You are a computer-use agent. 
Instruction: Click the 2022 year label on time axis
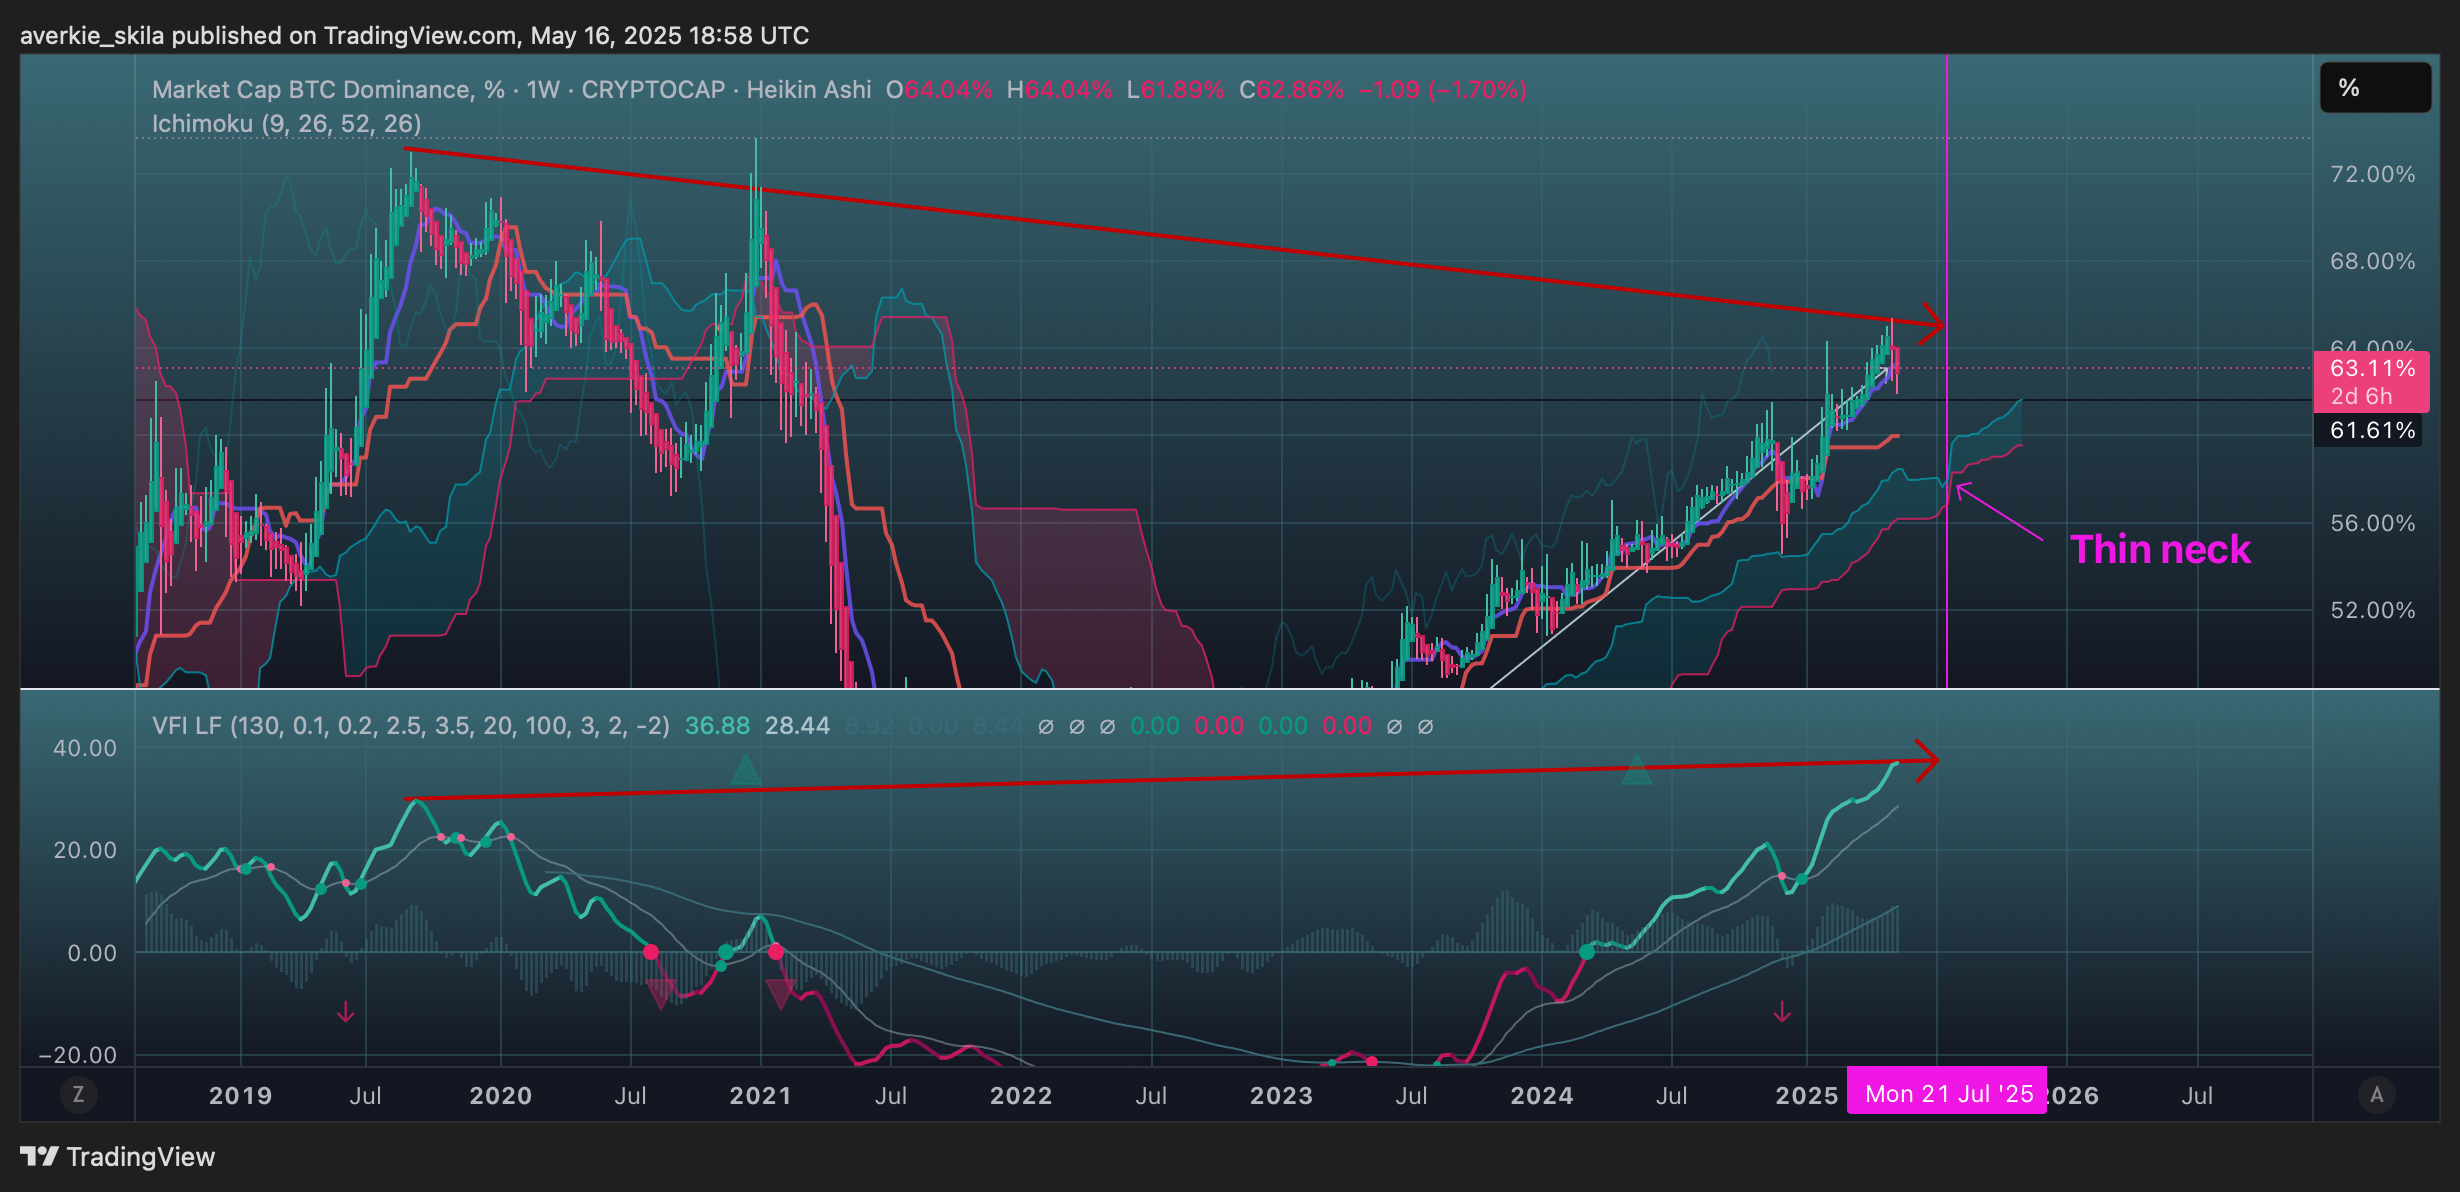click(x=1021, y=1096)
